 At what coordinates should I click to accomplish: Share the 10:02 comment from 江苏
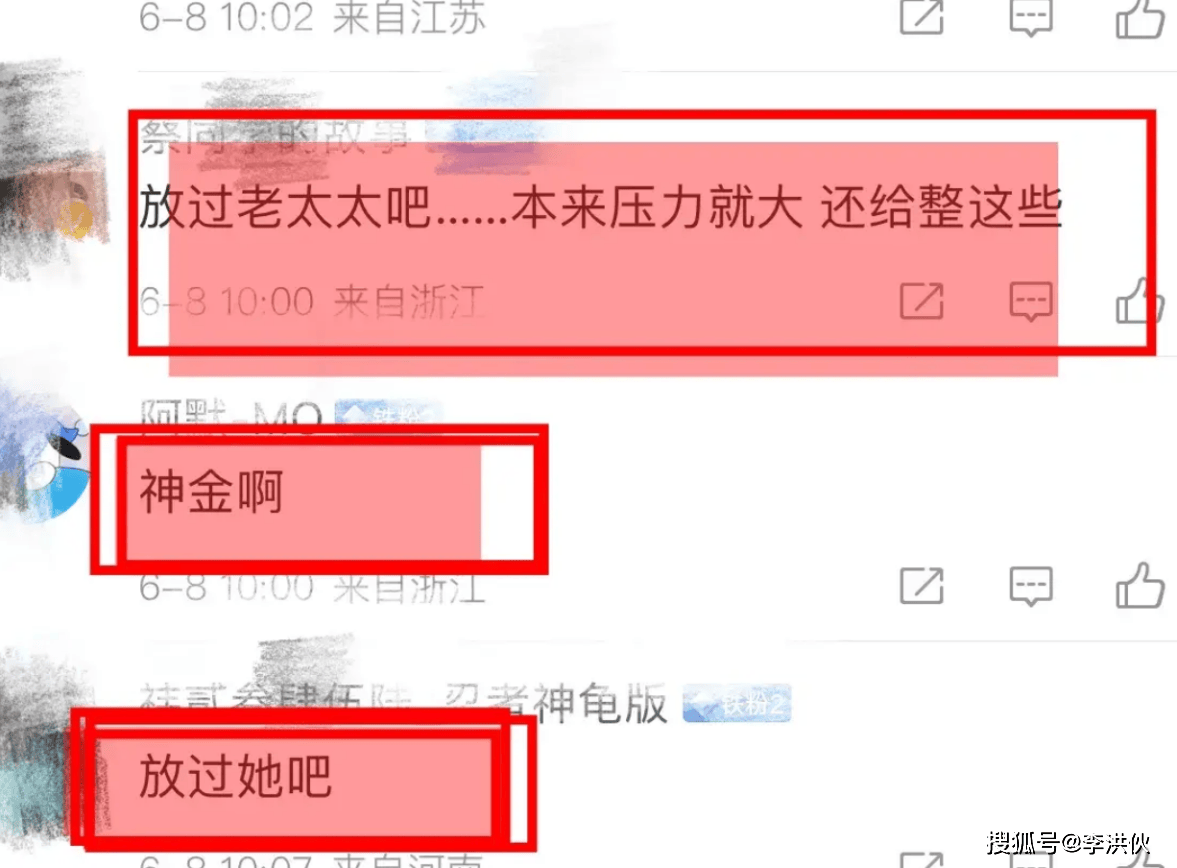coord(922,17)
